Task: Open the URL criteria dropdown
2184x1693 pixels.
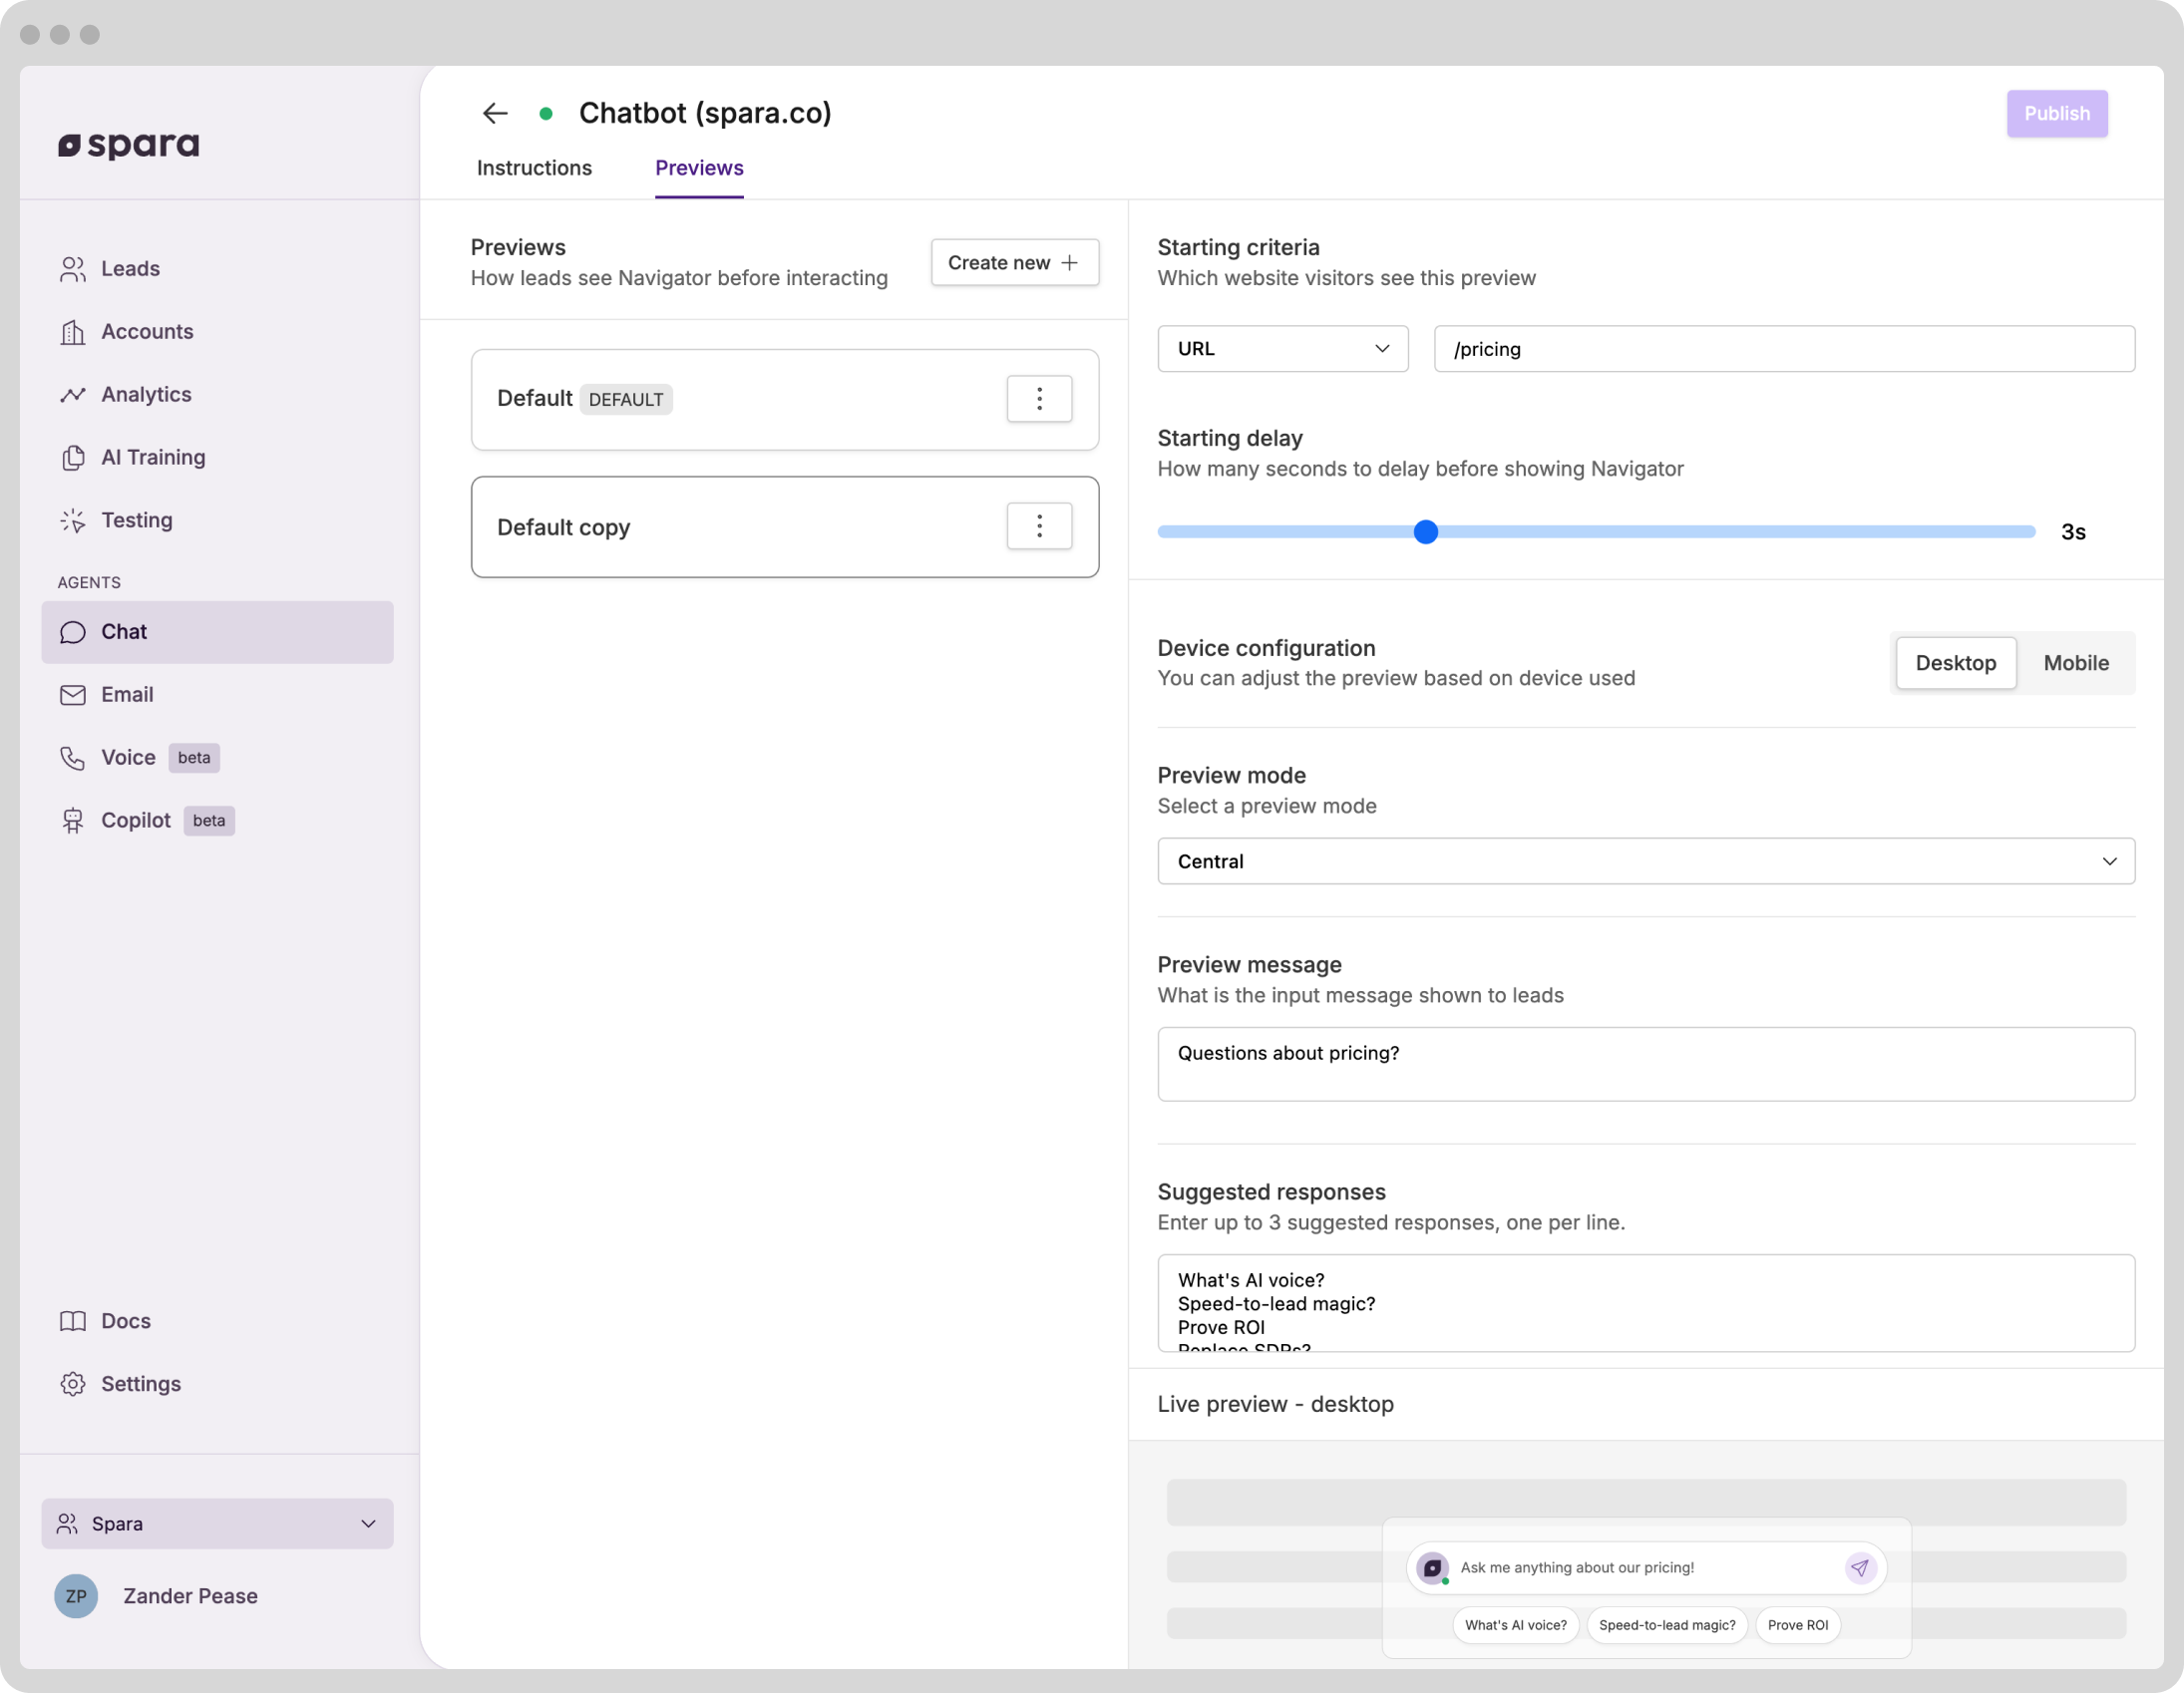Action: pos(1282,349)
